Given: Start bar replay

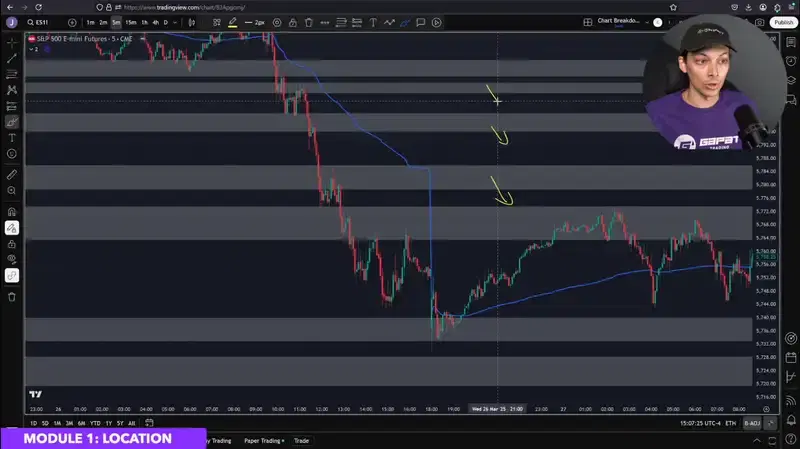Looking at the screenshot, I should tap(437, 22).
